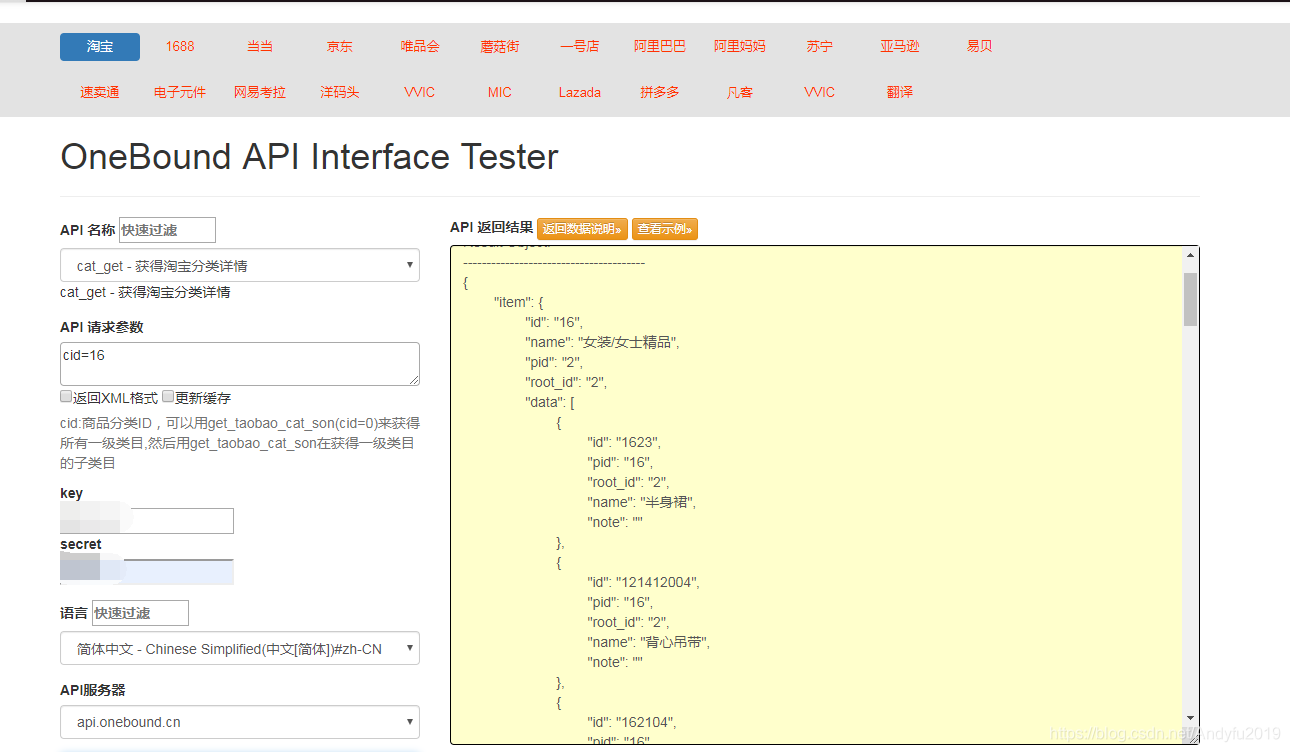Click the "name": "半身裙" line
The image size is (1290, 752).
coord(641,502)
